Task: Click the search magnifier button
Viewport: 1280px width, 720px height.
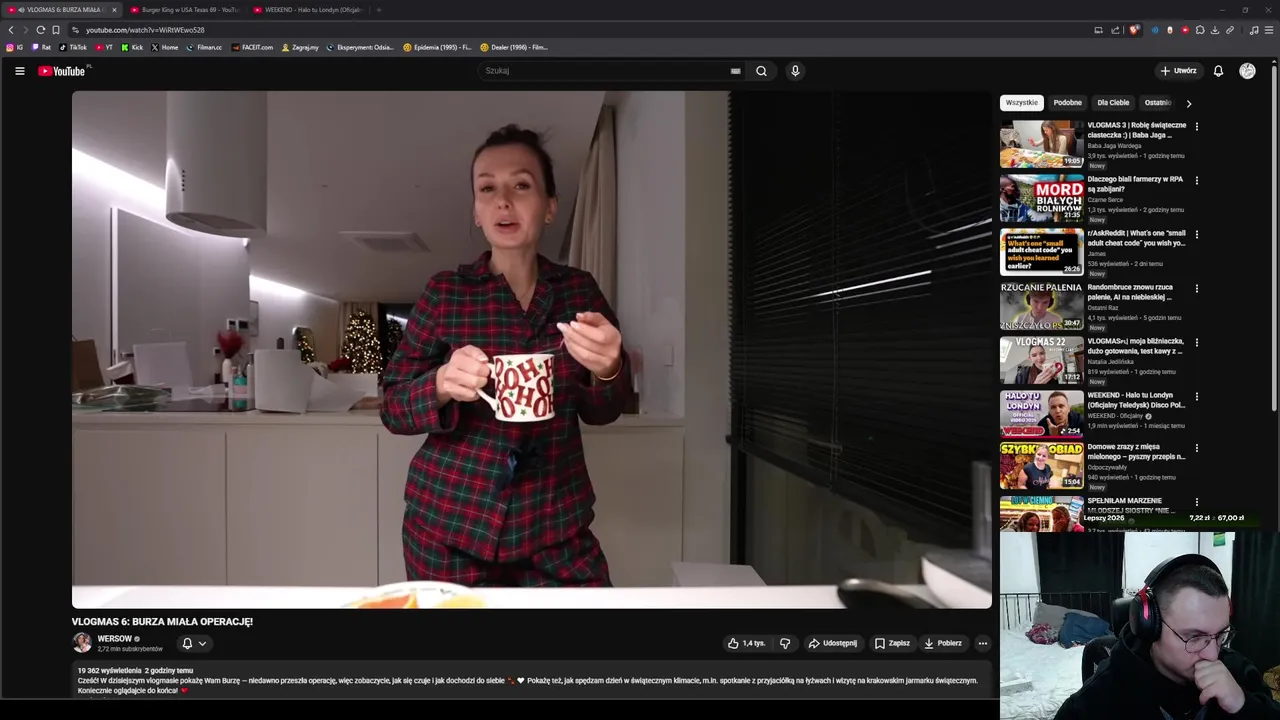Action: pos(761,71)
